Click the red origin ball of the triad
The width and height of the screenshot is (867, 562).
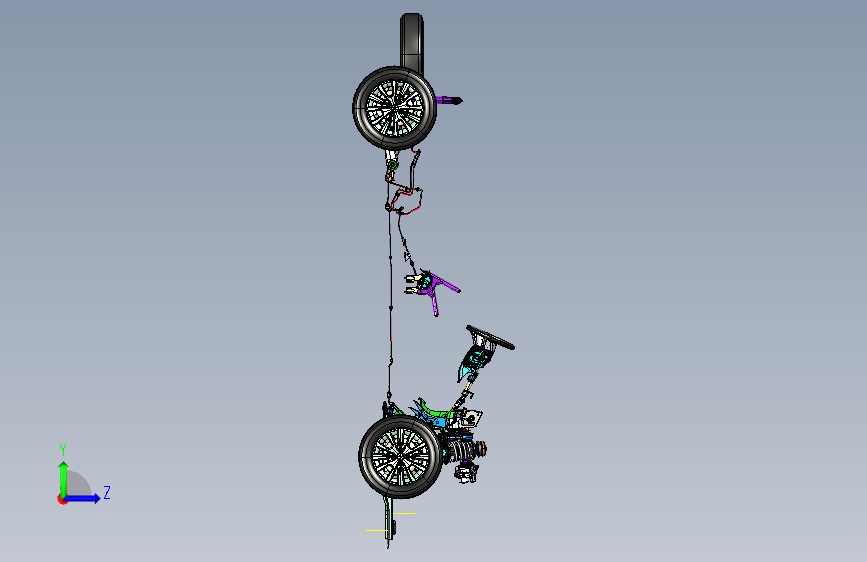tap(62, 499)
